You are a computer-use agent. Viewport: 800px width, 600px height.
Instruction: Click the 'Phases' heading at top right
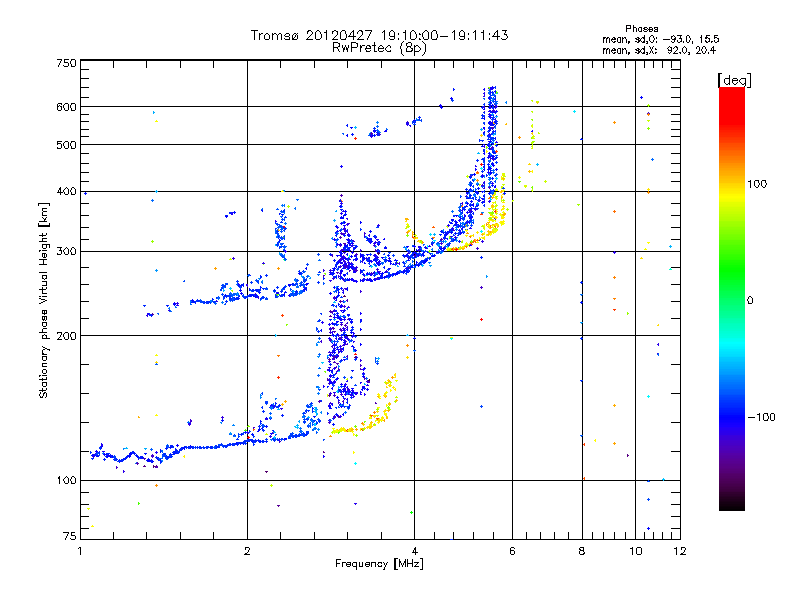[642, 29]
